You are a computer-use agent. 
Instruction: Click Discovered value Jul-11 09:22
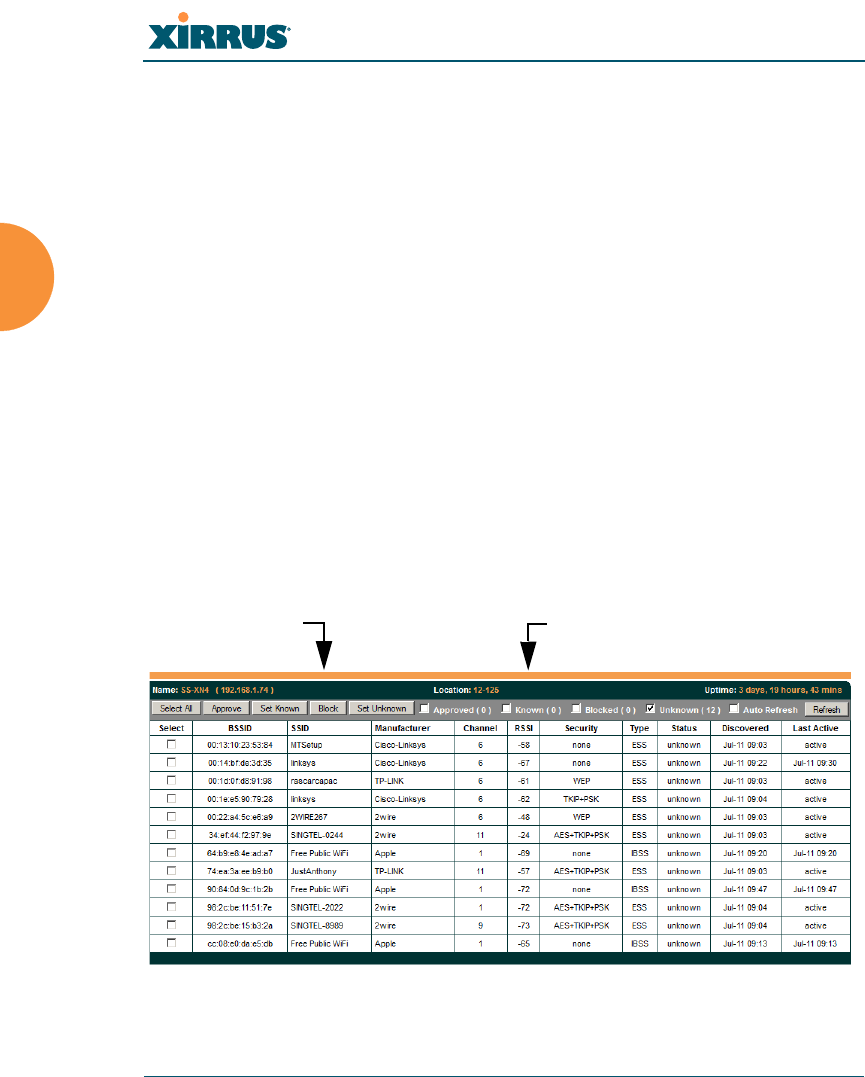pos(745,763)
